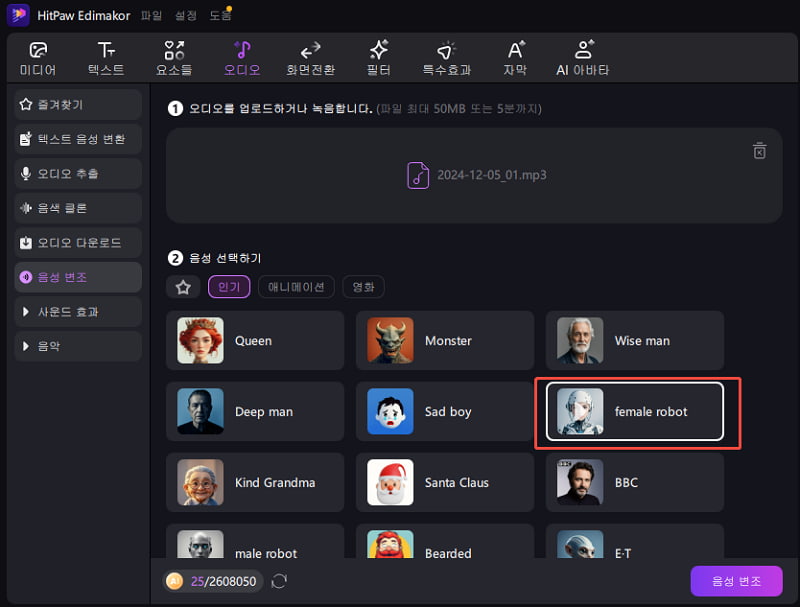Open the 특수효과 (Special Effects) panel
800x607 pixels.
446,57
